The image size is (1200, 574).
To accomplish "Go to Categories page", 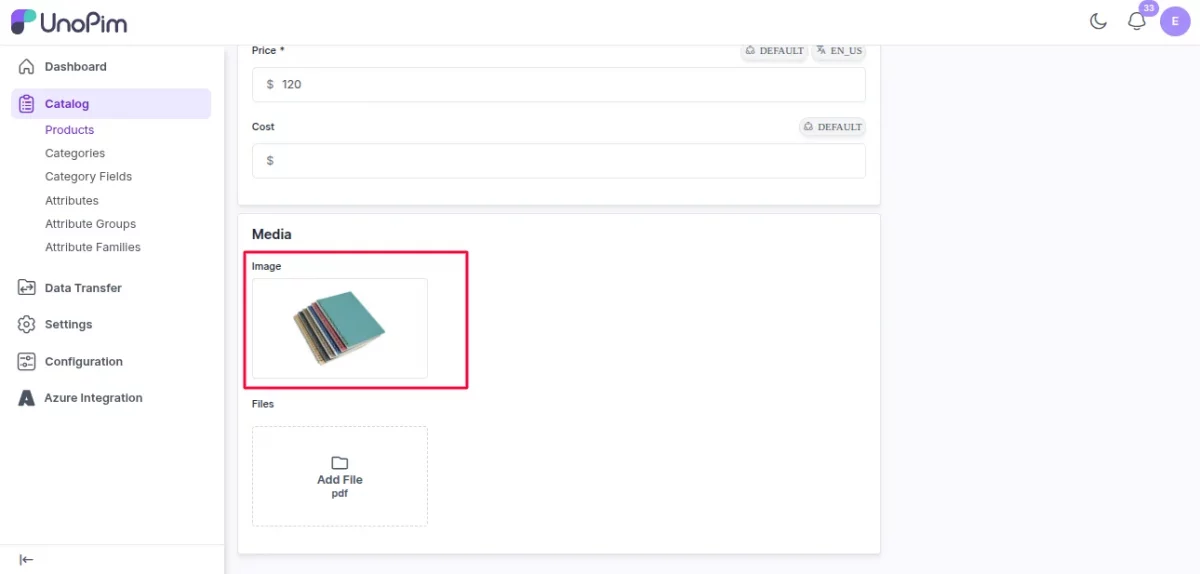I will pos(75,153).
